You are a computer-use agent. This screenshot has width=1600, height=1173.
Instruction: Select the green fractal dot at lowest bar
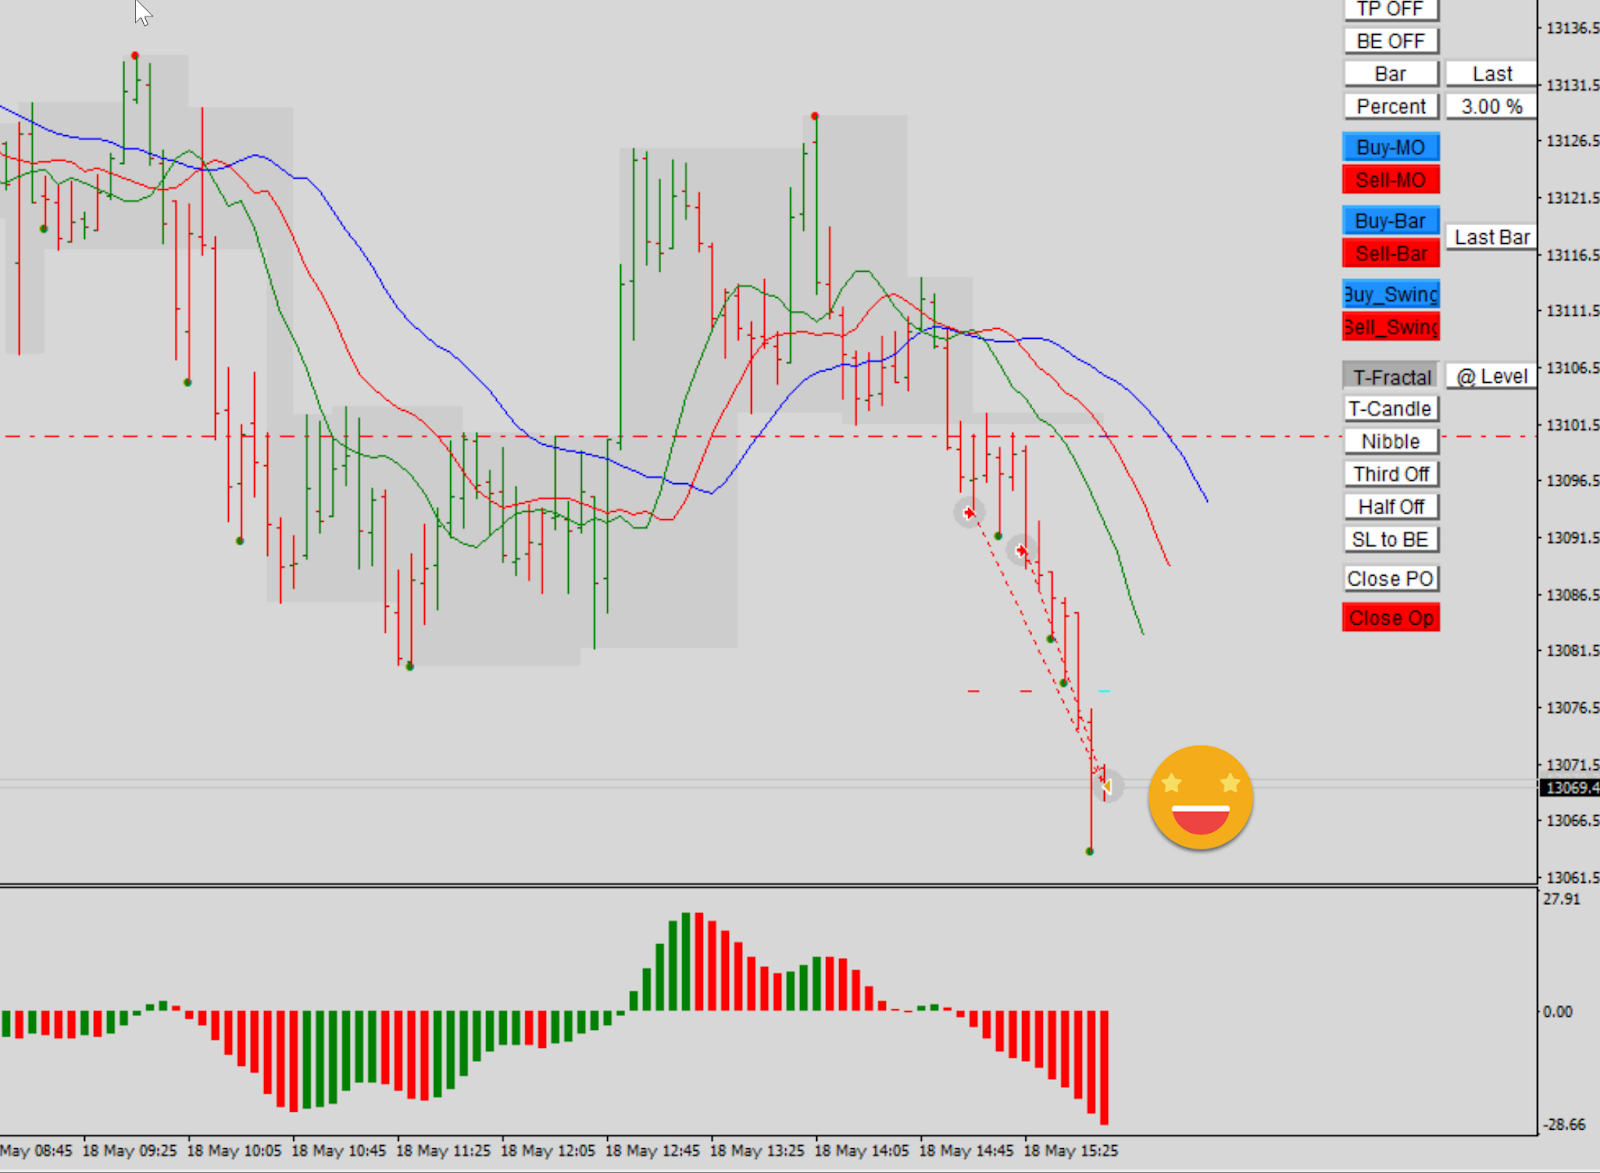1089,851
